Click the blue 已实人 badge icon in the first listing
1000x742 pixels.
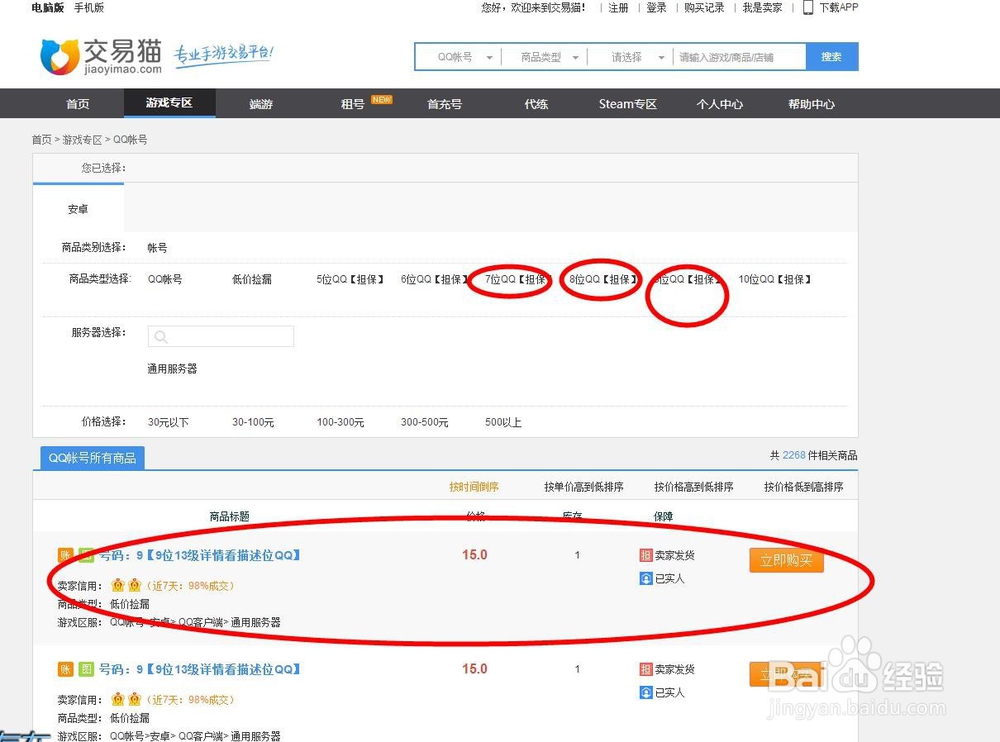click(x=645, y=578)
